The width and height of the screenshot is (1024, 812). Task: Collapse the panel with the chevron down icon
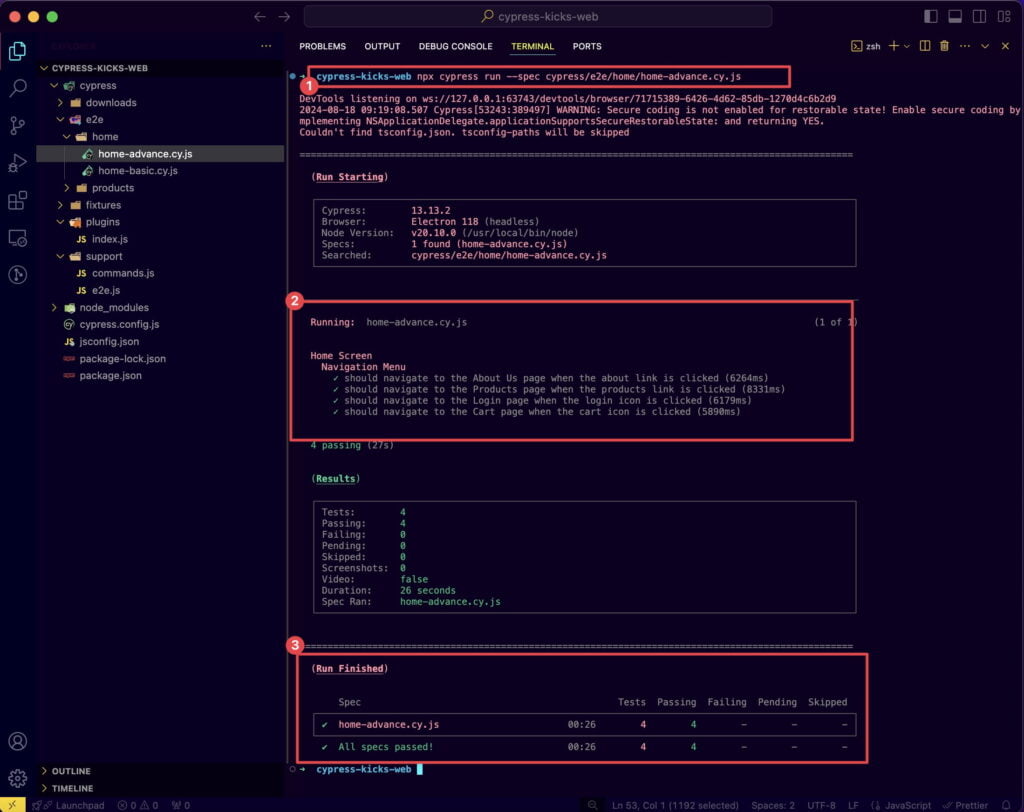pos(985,46)
